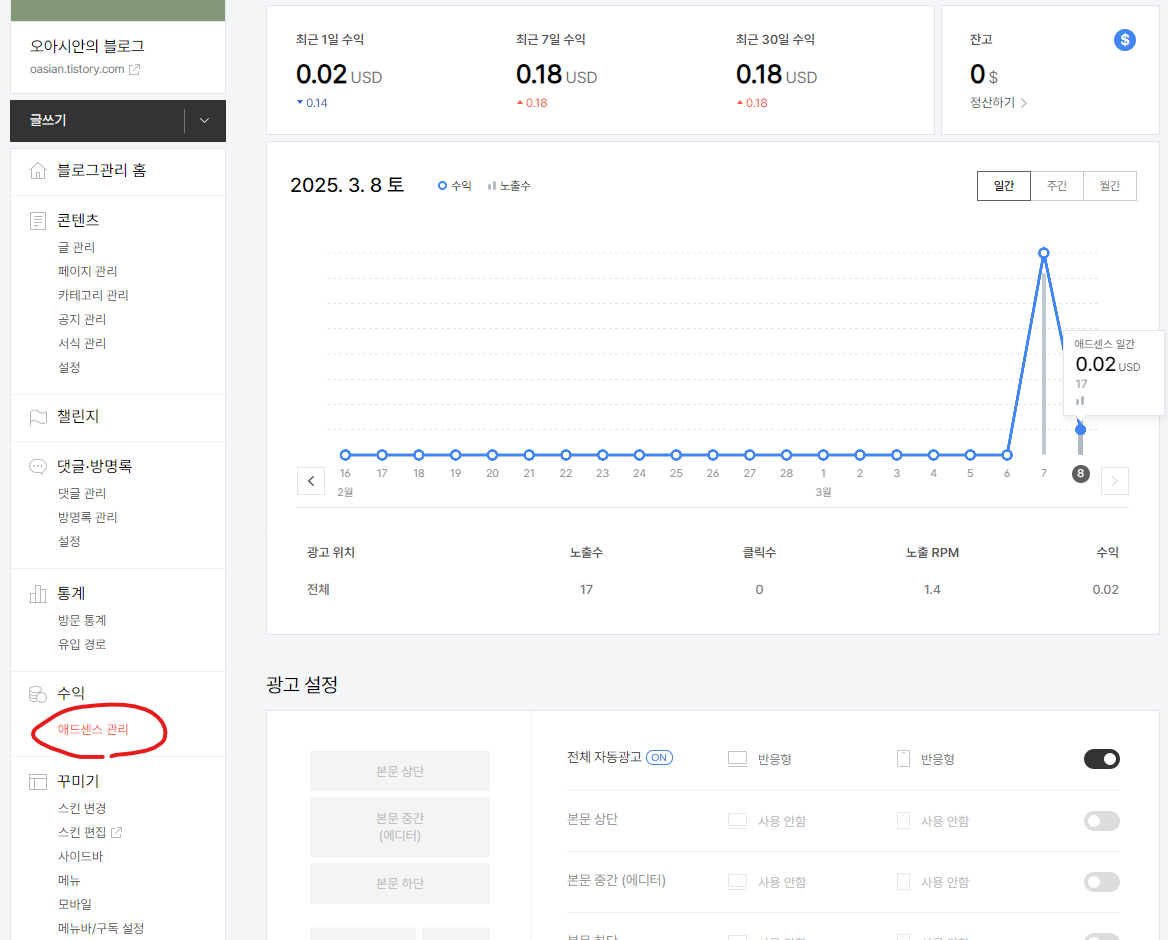Open 페이지 관리 menu item

[87, 271]
